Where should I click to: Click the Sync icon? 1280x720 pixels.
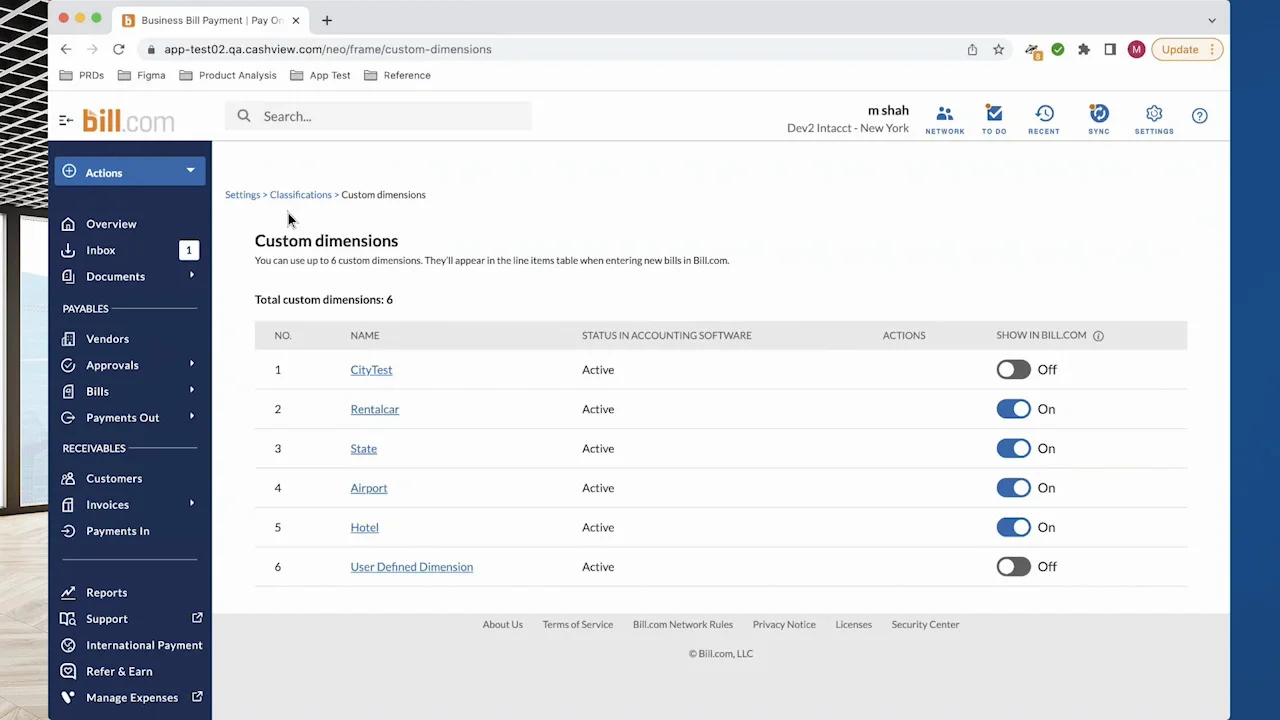pyautogui.click(x=1098, y=118)
